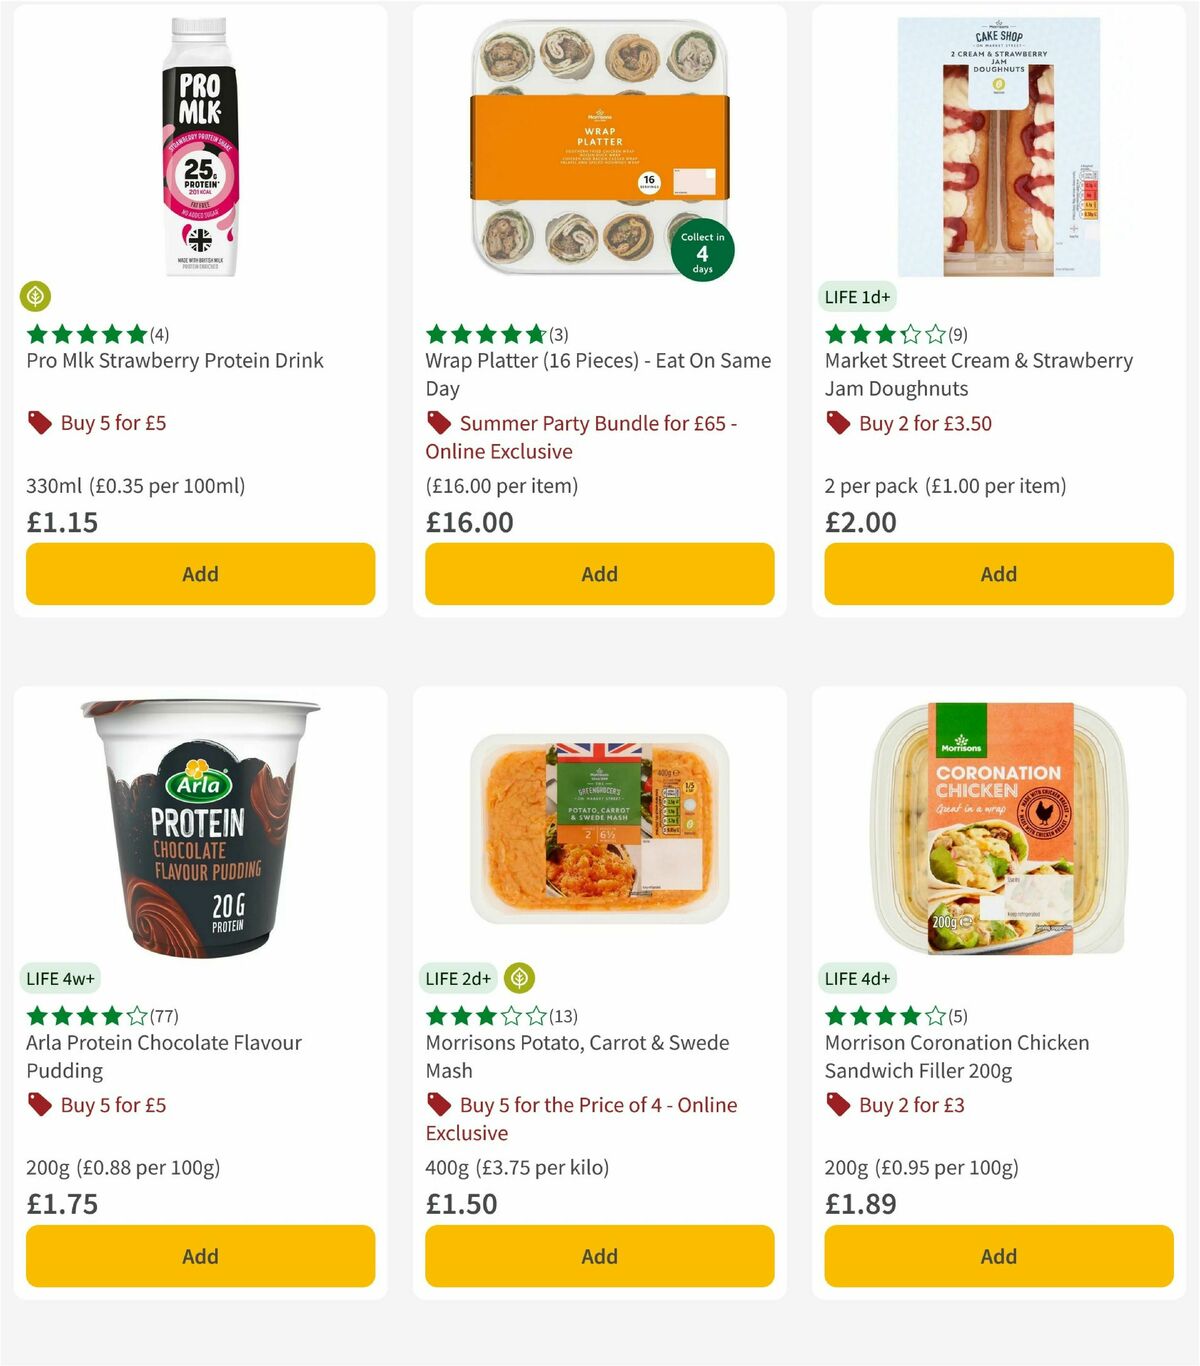This screenshot has width=1200, height=1366.
Task: Open the Market Street Jam Doughnuts product page
Action: click(978, 374)
